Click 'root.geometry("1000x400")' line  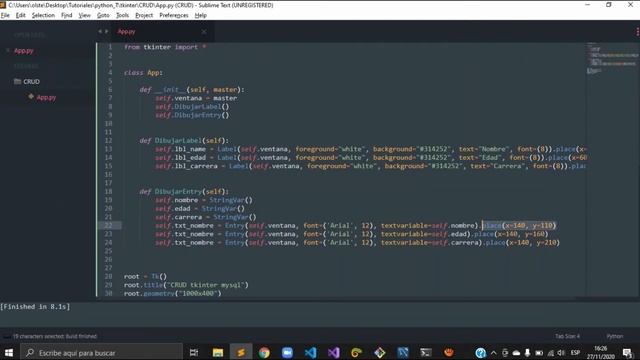tap(173, 293)
